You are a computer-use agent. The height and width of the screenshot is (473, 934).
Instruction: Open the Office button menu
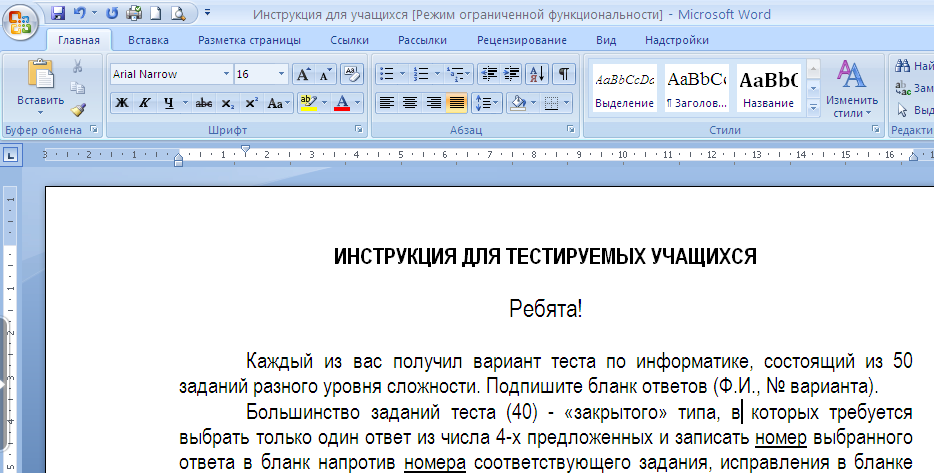20,23
